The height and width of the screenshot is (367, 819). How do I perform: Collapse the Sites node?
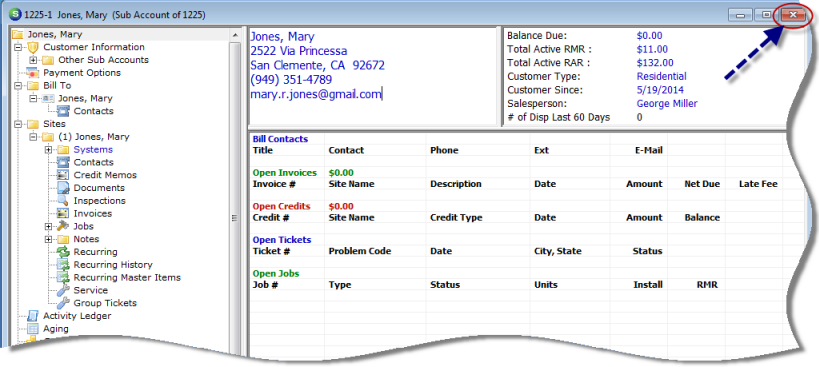click(x=19, y=124)
